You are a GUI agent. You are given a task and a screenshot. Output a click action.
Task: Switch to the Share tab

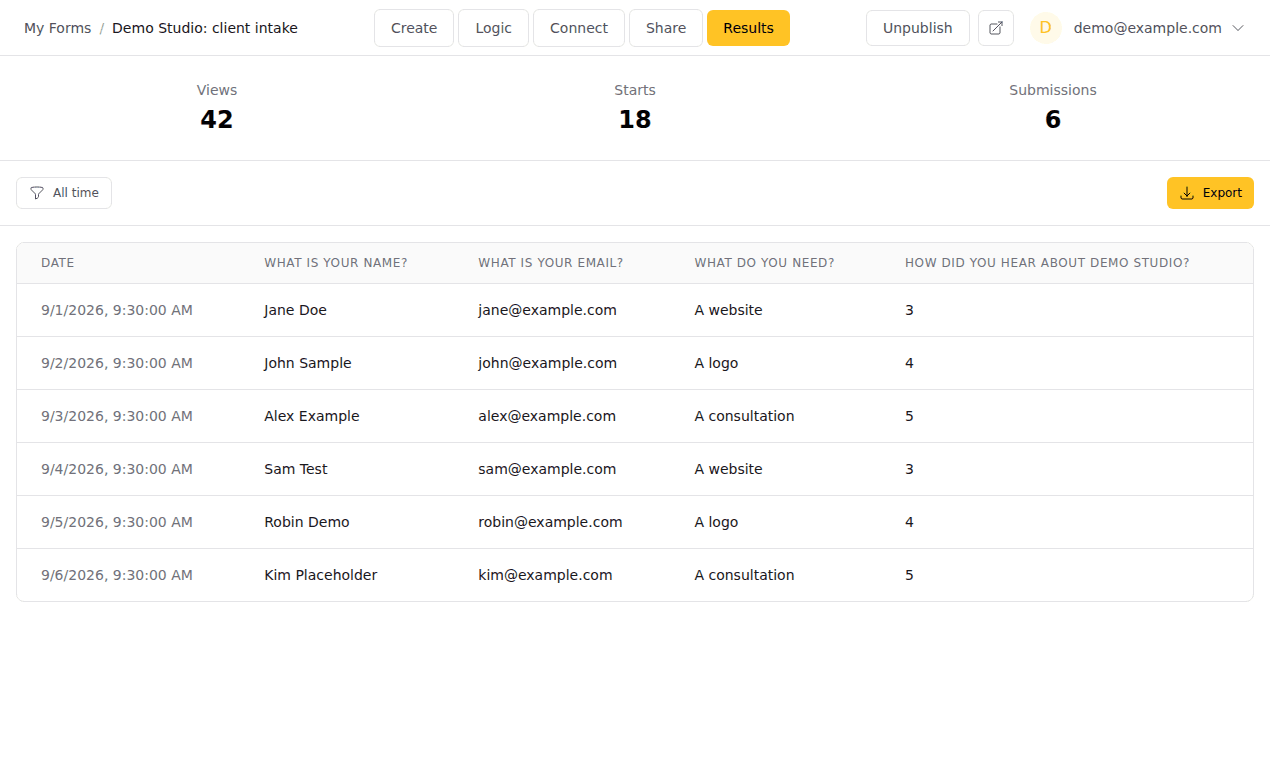point(666,28)
